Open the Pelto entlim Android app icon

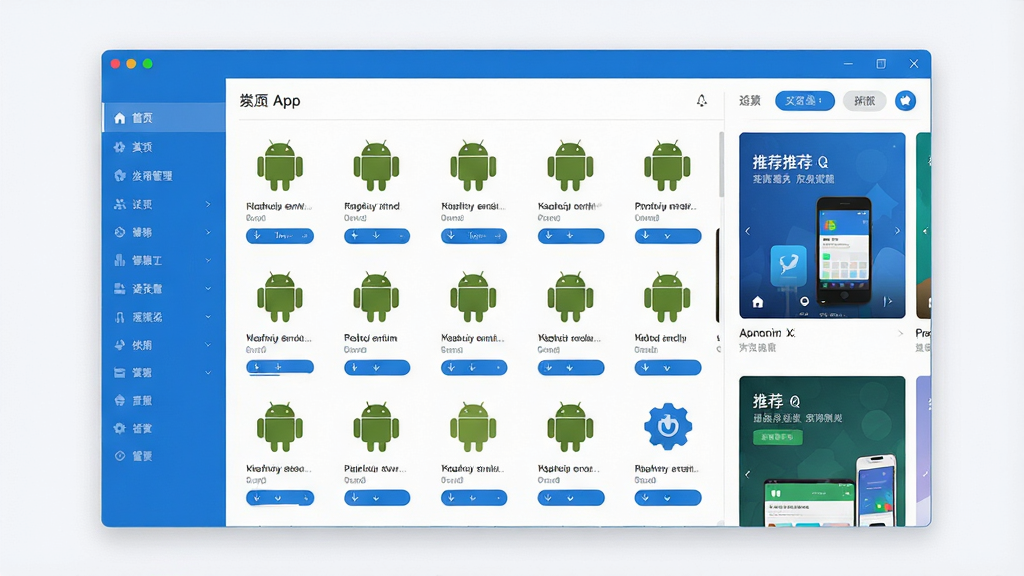point(376,298)
